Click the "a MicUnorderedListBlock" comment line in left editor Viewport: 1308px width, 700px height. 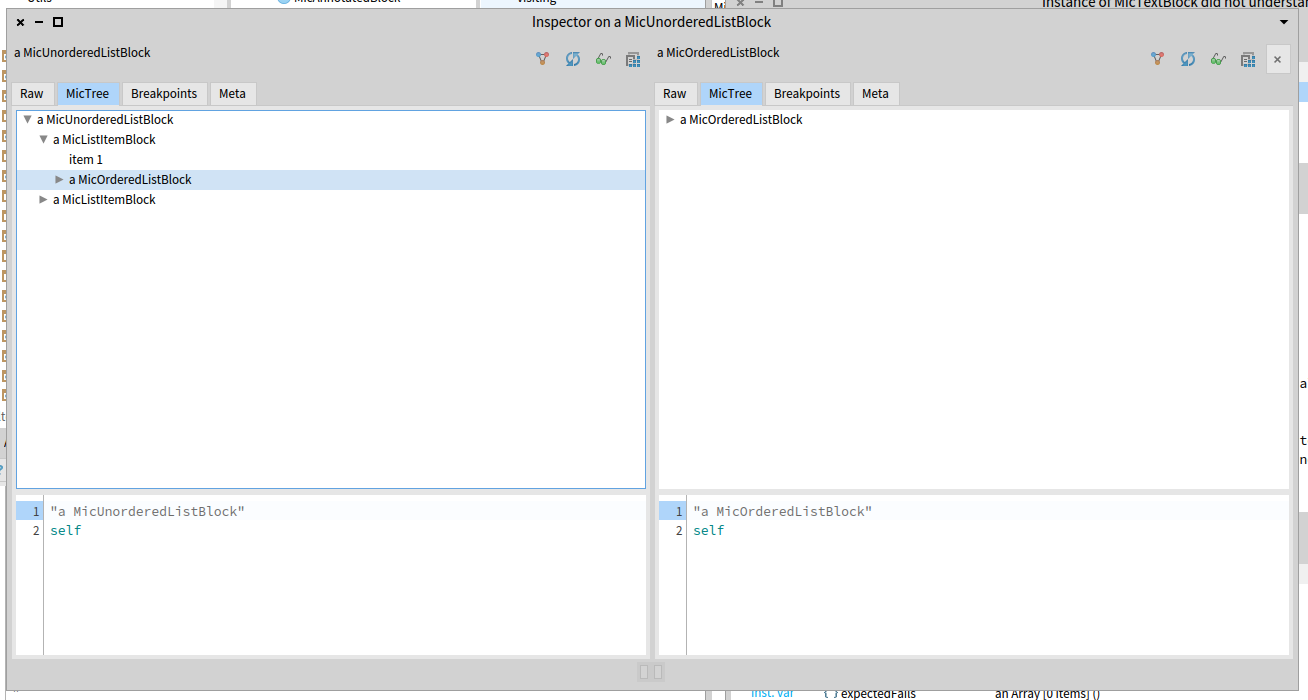(x=147, y=511)
